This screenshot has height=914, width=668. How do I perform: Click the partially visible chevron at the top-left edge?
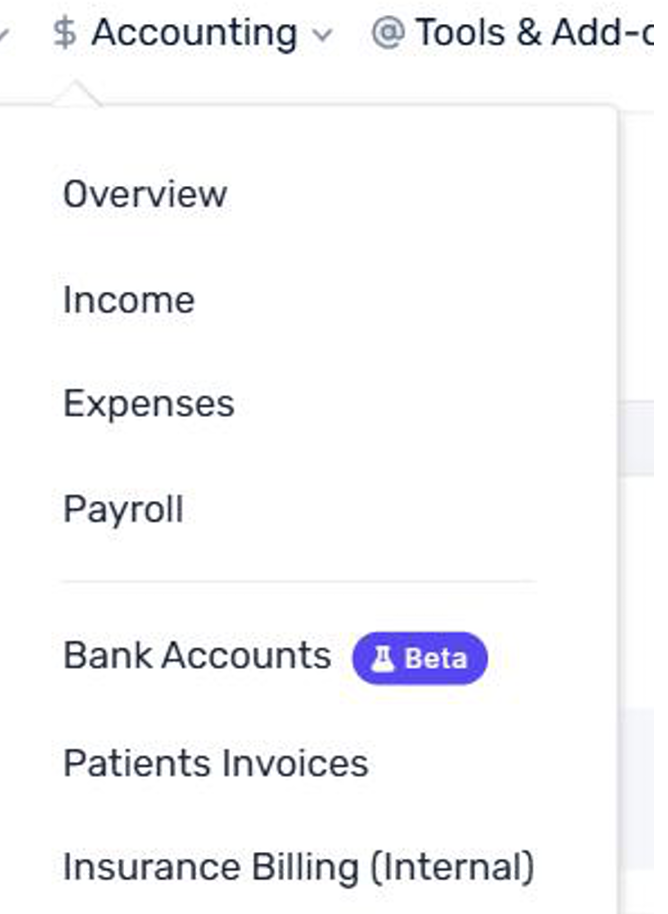[3, 35]
